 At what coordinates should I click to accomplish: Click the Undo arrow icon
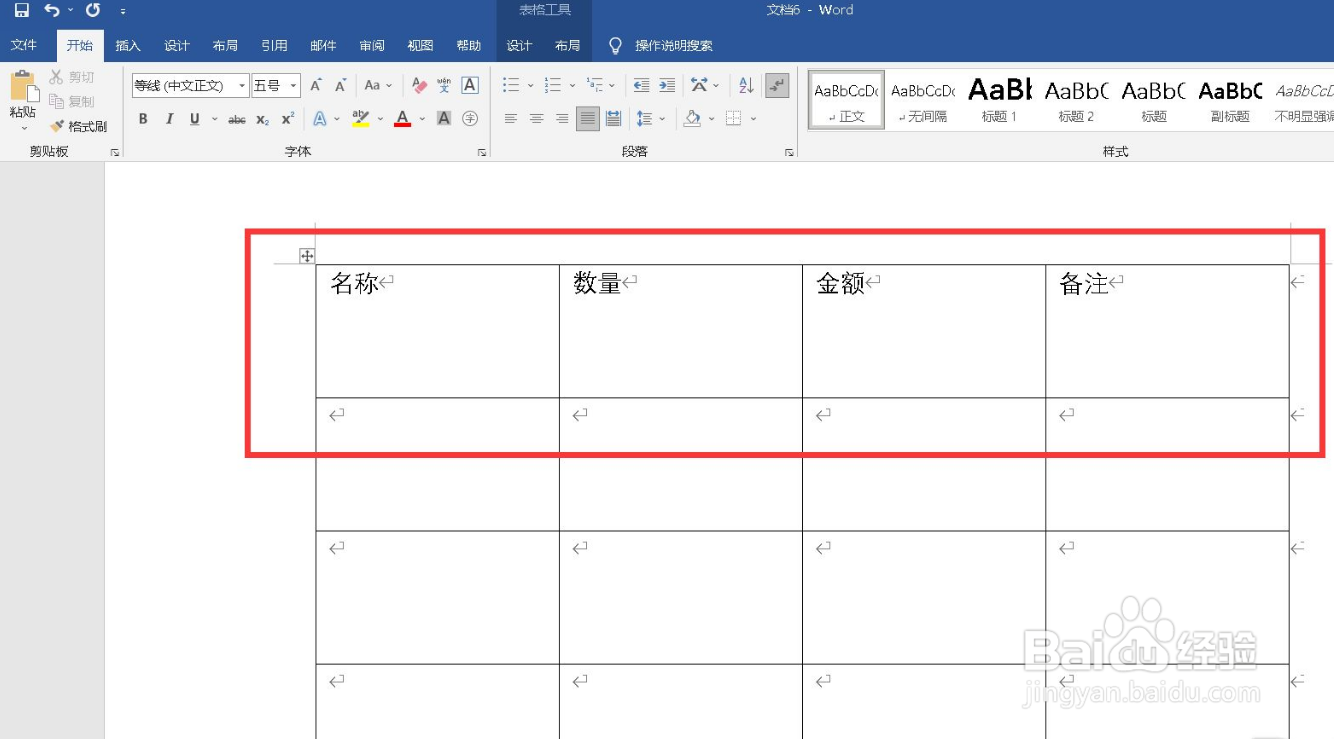coord(52,10)
